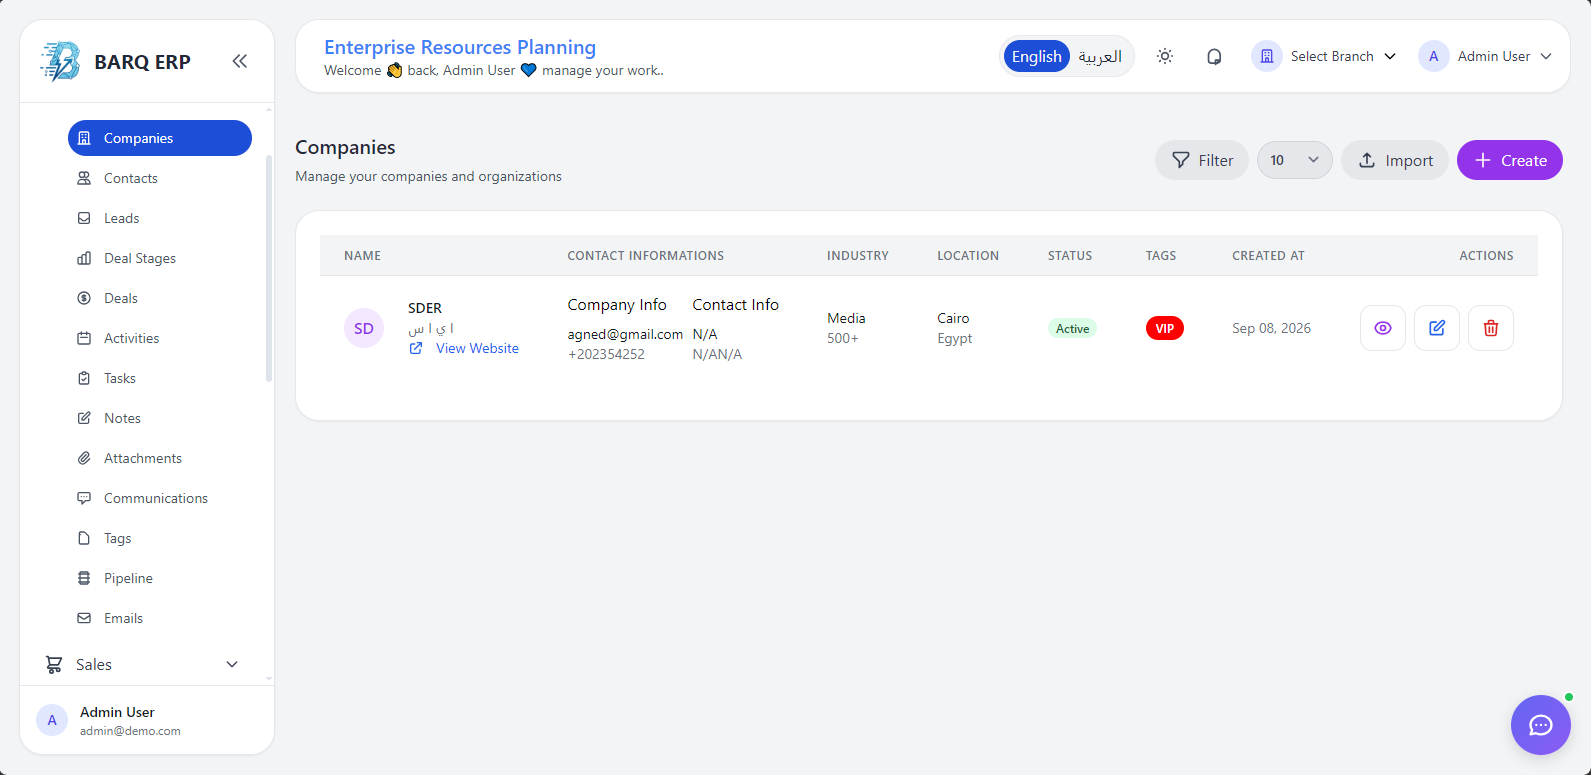The height and width of the screenshot is (775, 1591).
Task: Open the chat support bubble
Action: [x=1541, y=725]
